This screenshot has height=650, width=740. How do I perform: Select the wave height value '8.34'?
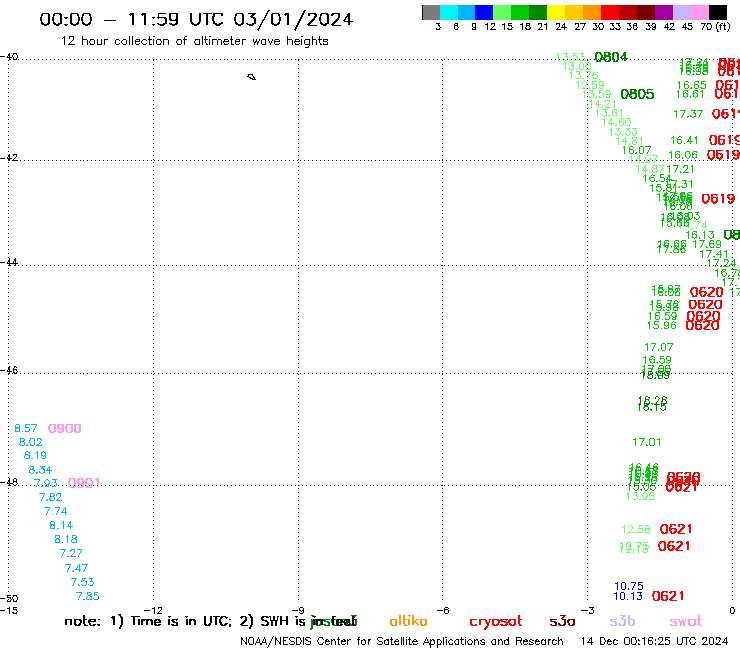pyautogui.click(x=40, y=470)
